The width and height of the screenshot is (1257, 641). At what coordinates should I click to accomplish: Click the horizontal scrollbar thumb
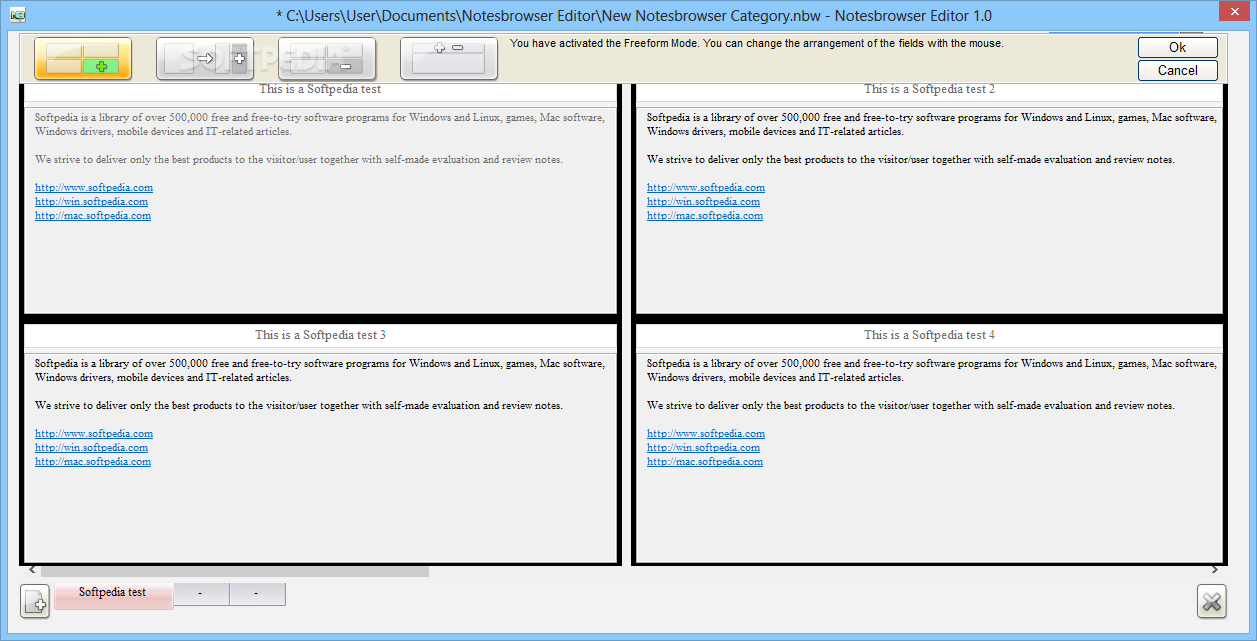(x=235, y=571)
